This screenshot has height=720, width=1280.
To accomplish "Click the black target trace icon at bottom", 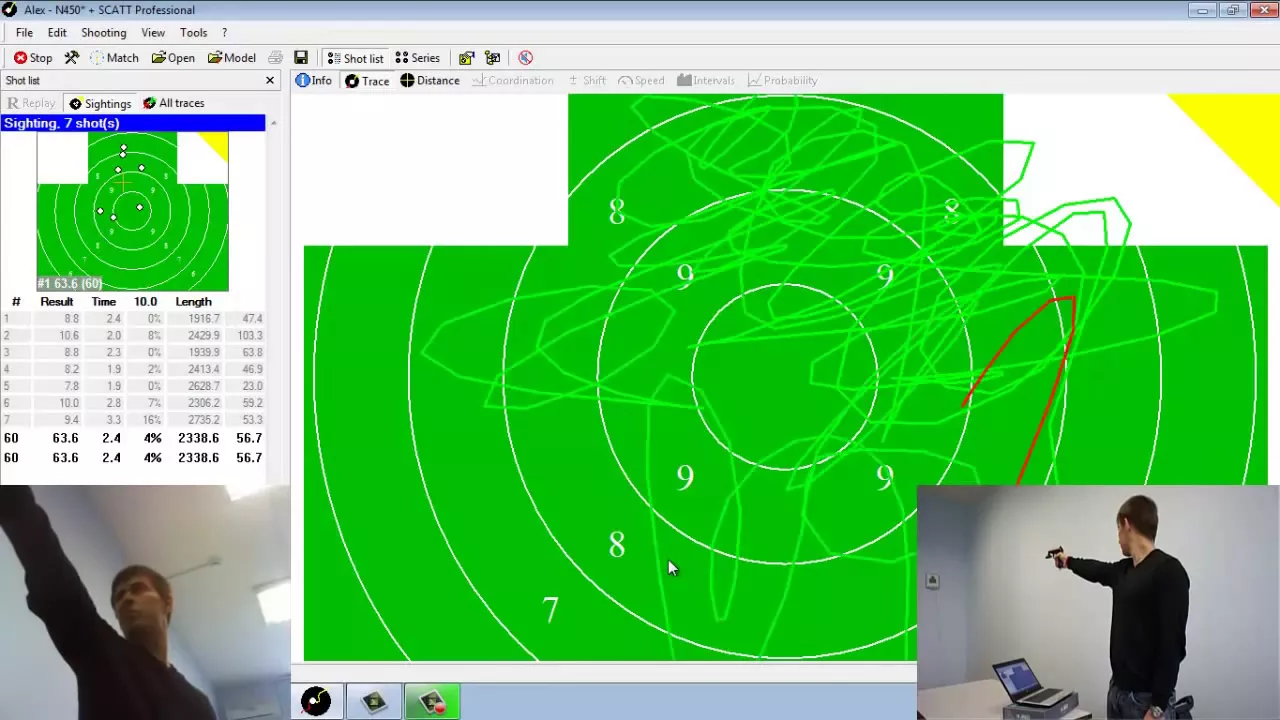I will click(x=316, y=702).
